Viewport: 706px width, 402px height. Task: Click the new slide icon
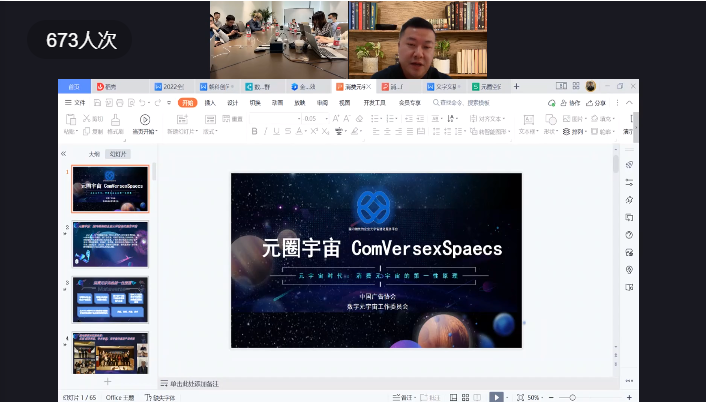(182, 119)
